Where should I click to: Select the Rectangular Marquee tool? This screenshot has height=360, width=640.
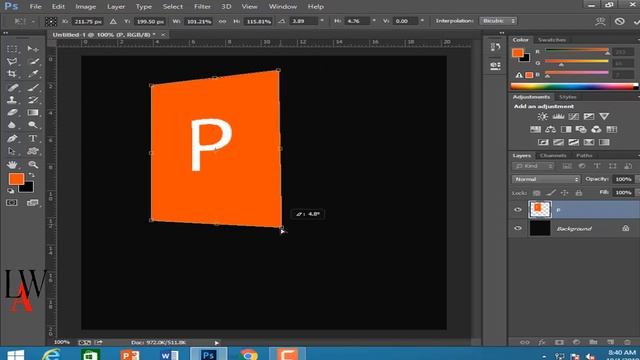(12, 49)
